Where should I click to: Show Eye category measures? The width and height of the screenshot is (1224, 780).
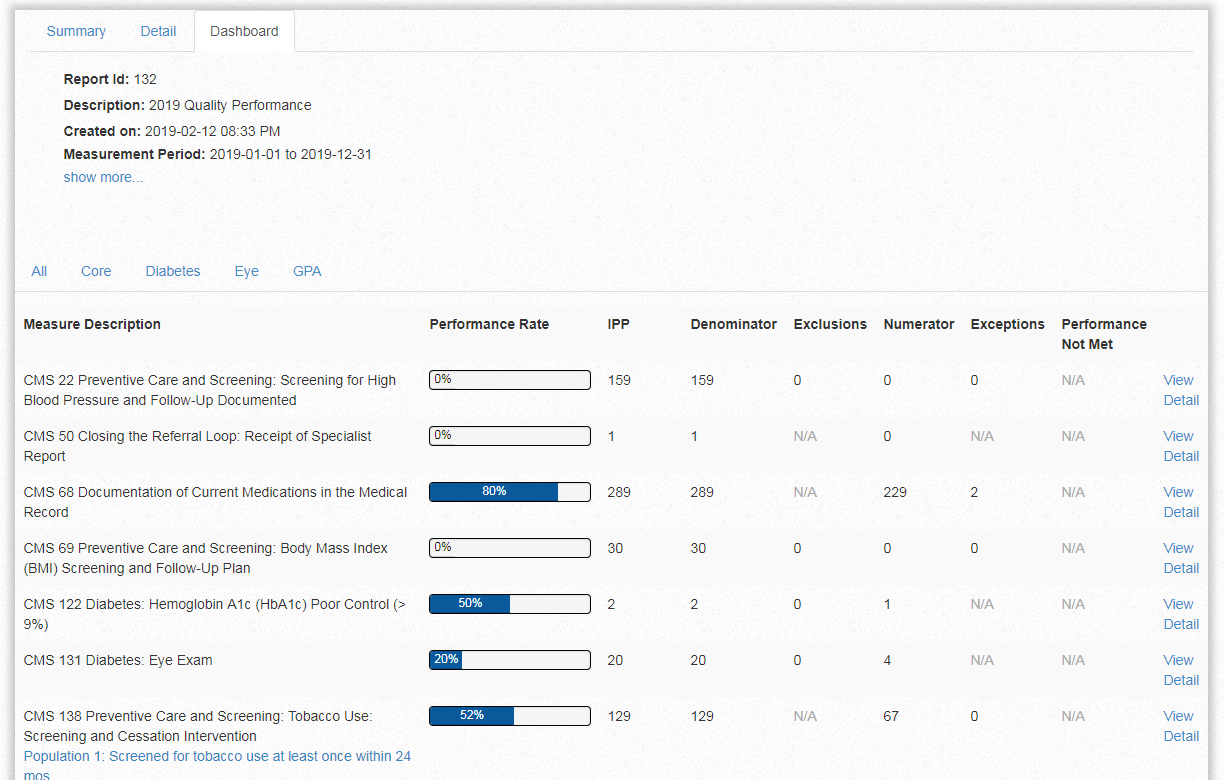[246, 271]
